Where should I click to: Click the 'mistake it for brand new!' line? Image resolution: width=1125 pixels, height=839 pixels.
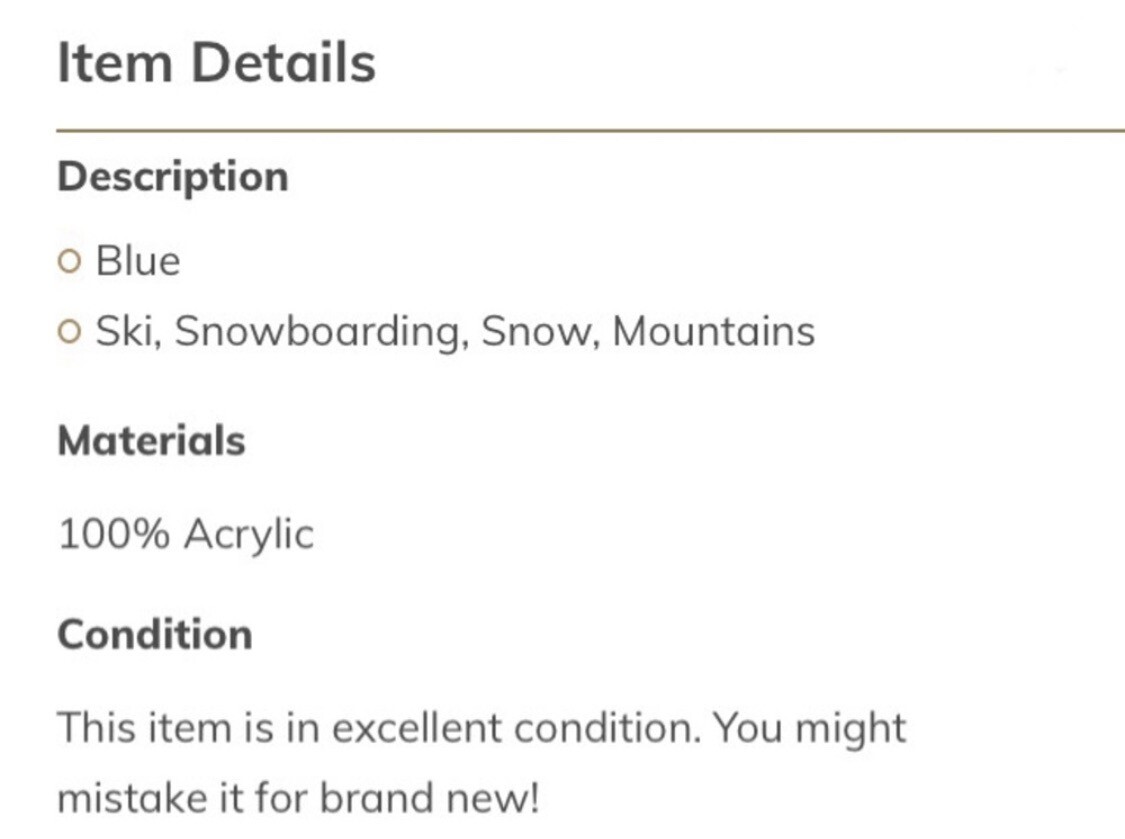298,798
